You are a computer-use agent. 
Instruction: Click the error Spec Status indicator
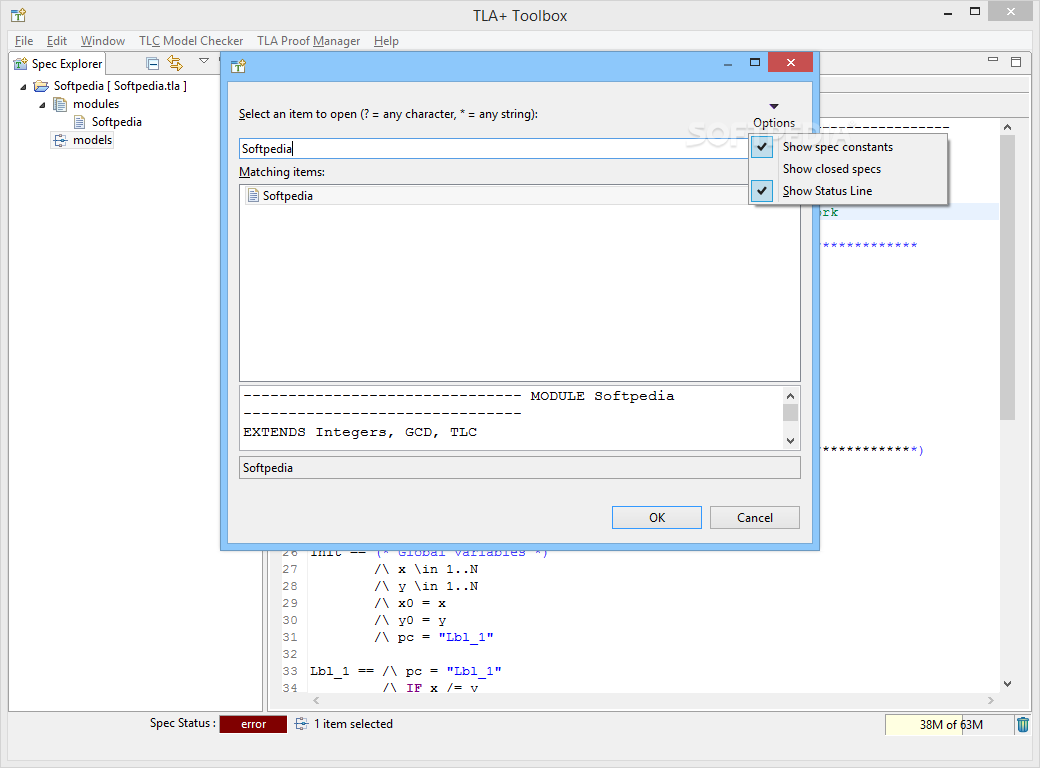(x=253, y=724)
